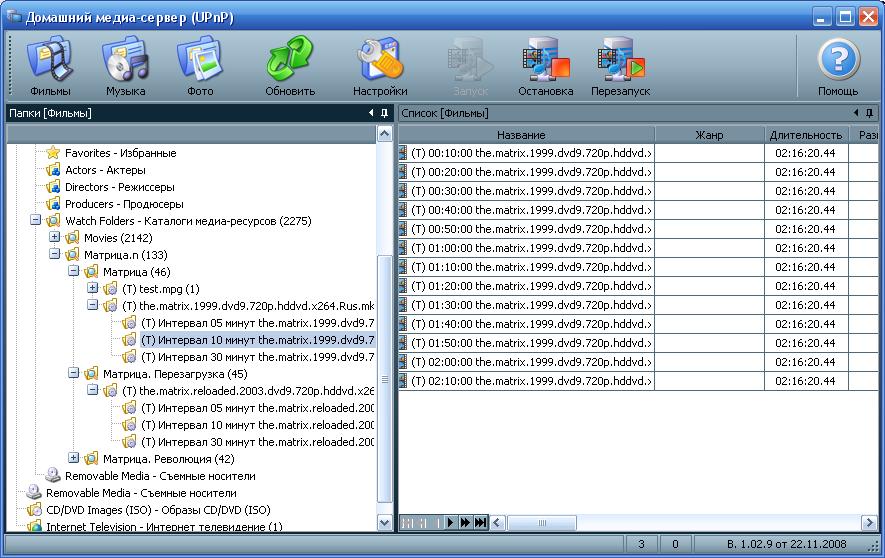Restart the server via Перезапуск
Image resolution: width=885 pixels, height=558 pixels.
click(x=620, y=66)
